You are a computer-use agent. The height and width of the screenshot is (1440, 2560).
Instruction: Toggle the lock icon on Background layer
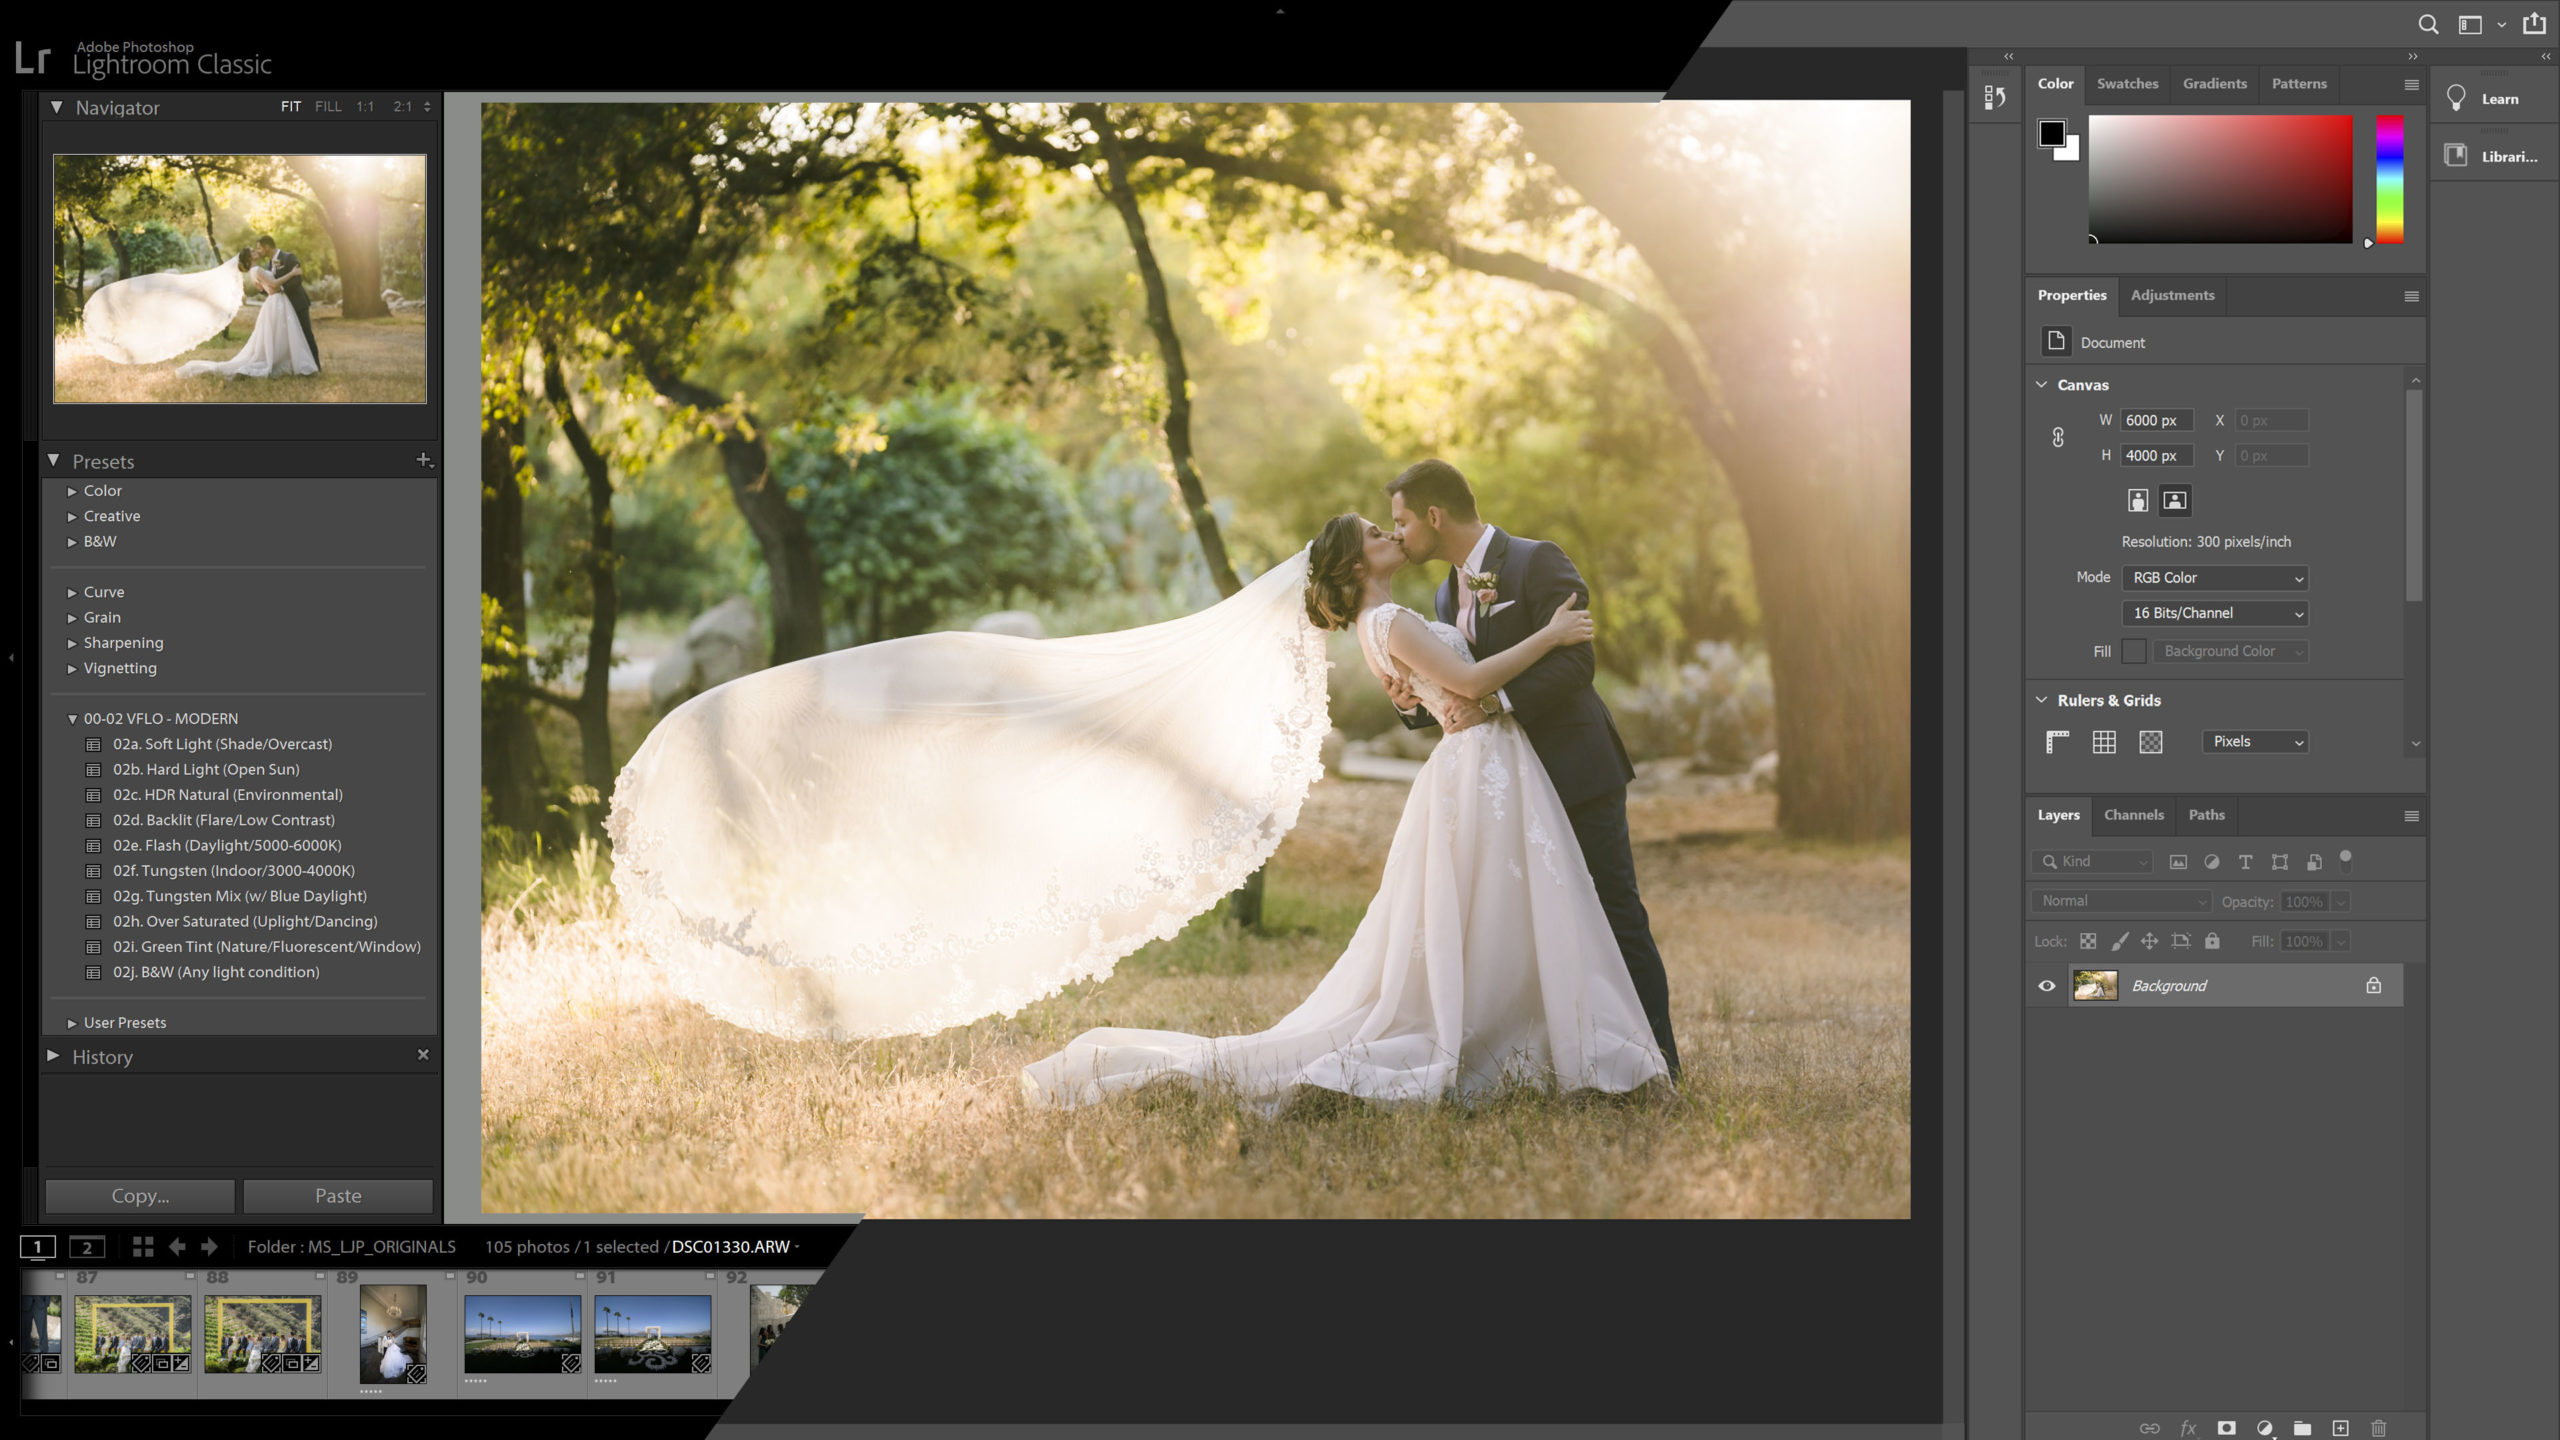point(2374,985)
